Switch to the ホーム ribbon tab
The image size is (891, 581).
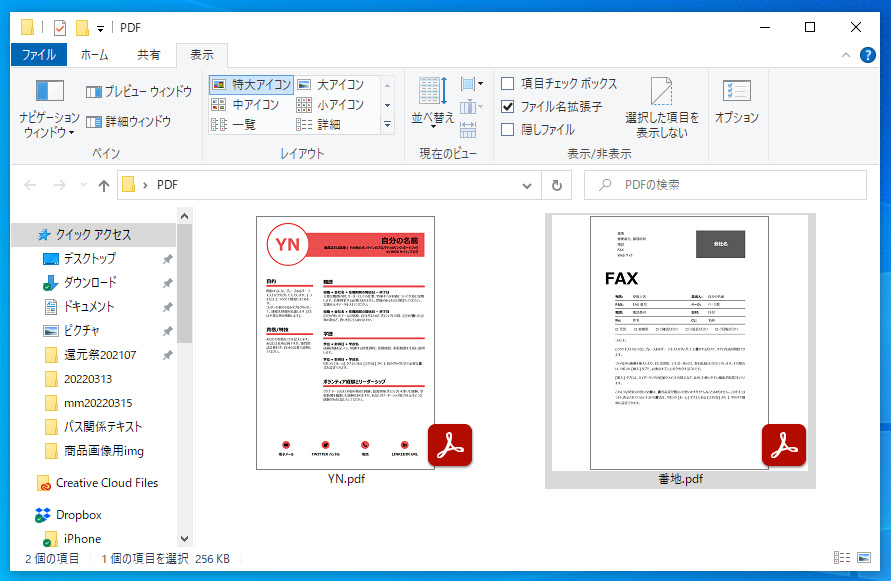pos(95,55)
